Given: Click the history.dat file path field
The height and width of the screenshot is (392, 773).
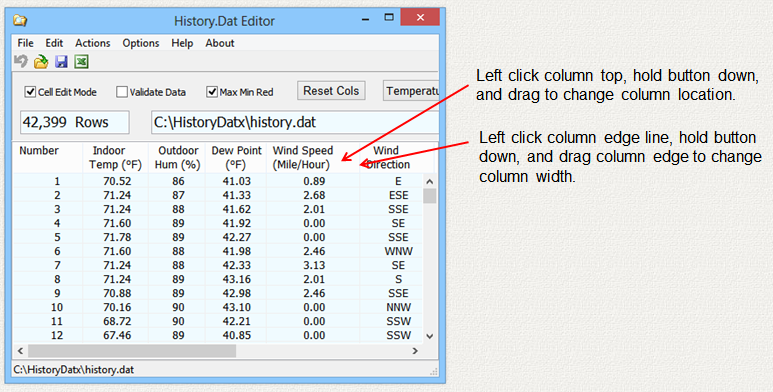Looking at the screenshot, I should 295,122.
